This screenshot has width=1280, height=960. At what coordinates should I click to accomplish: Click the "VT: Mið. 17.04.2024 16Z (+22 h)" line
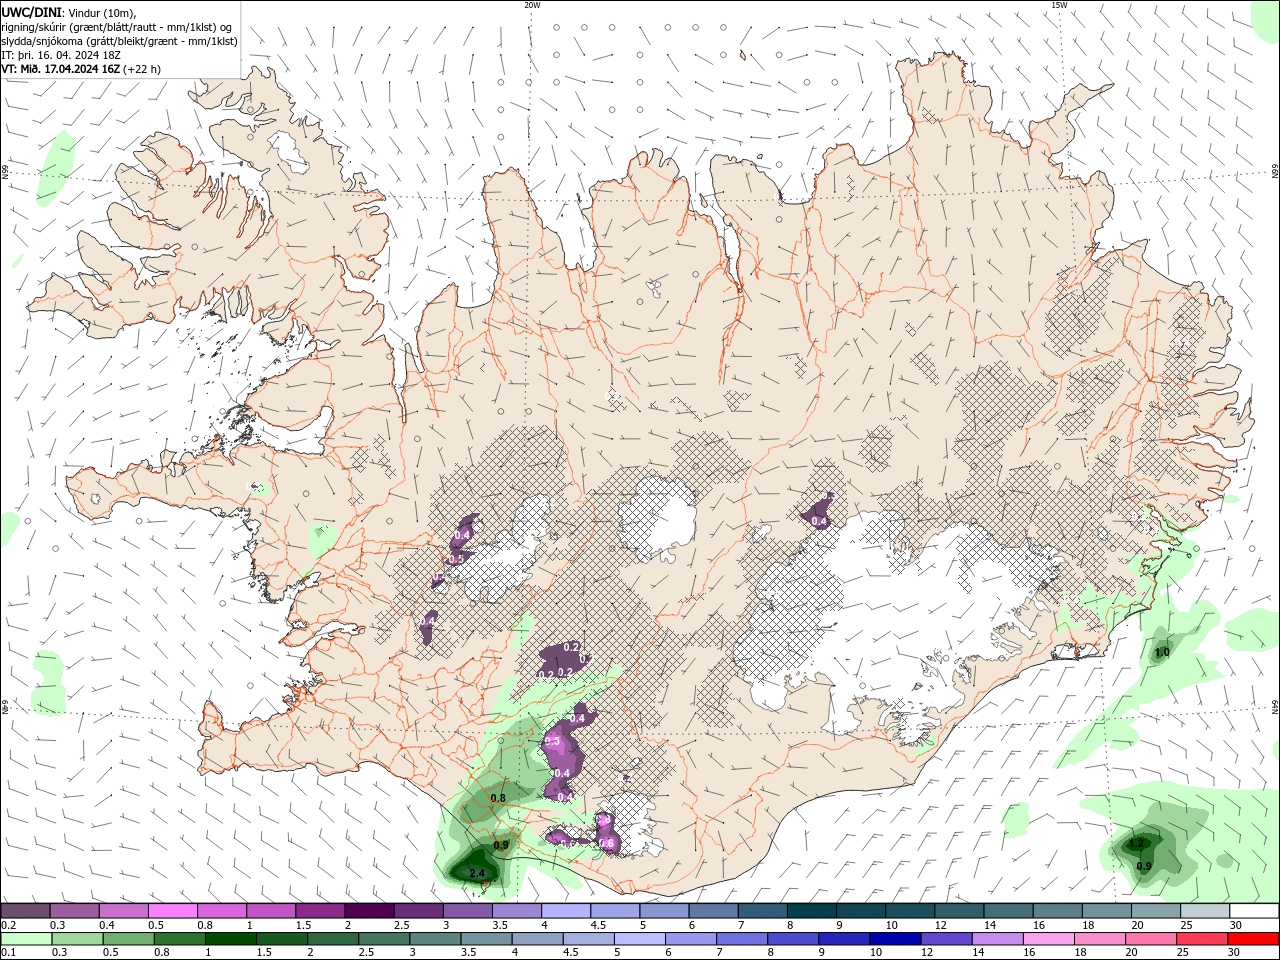coord(81,69)
